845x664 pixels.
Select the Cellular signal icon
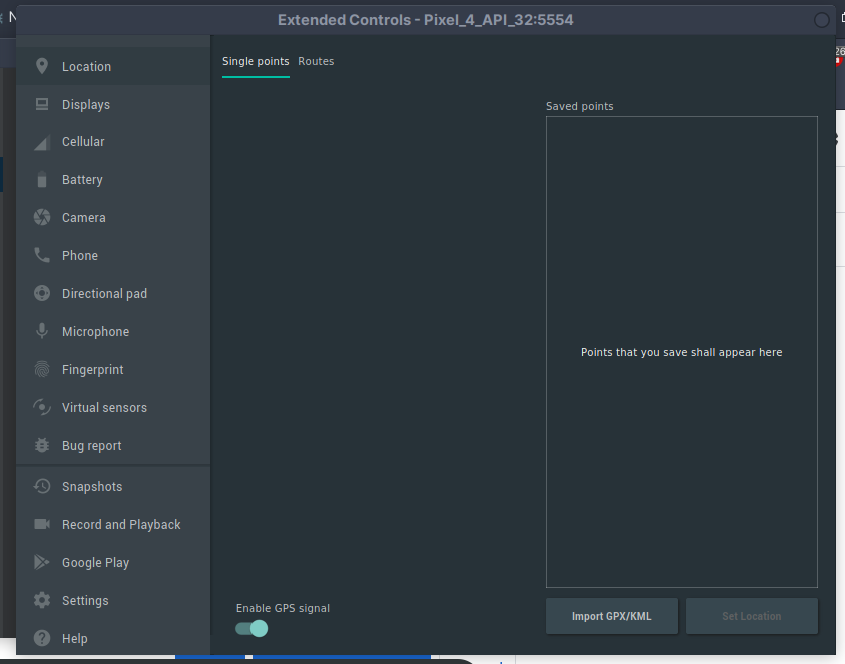point(42,142)
